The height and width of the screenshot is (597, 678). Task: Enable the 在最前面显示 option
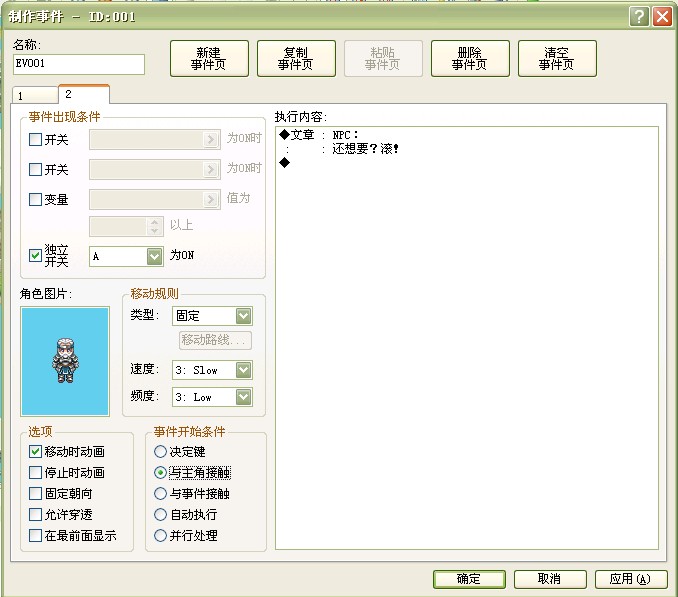coord(35,536)
